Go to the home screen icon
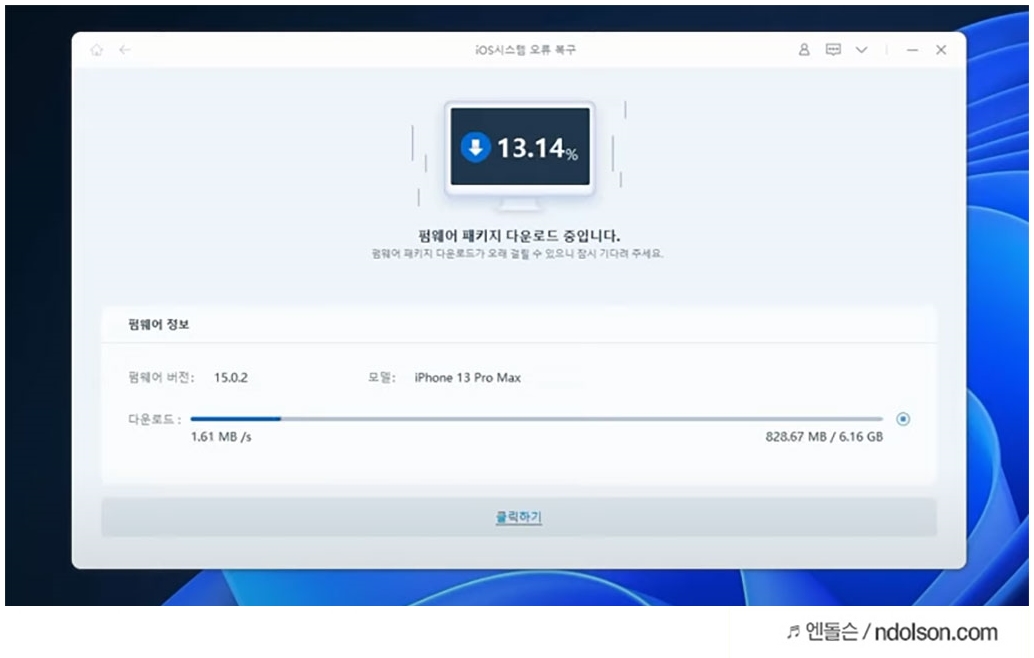 [97, 49]
